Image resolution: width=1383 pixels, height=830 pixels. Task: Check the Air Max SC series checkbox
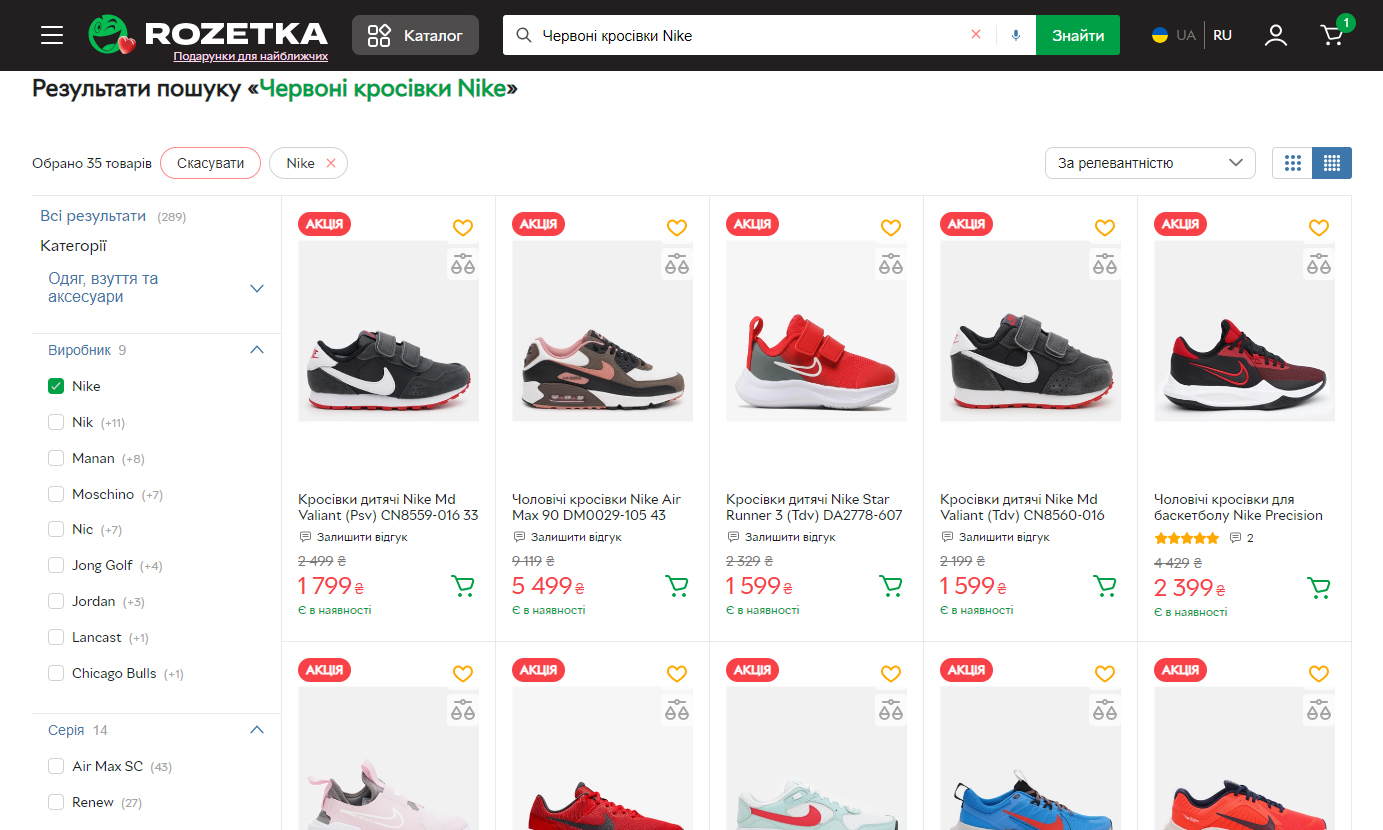pos(56,766)
